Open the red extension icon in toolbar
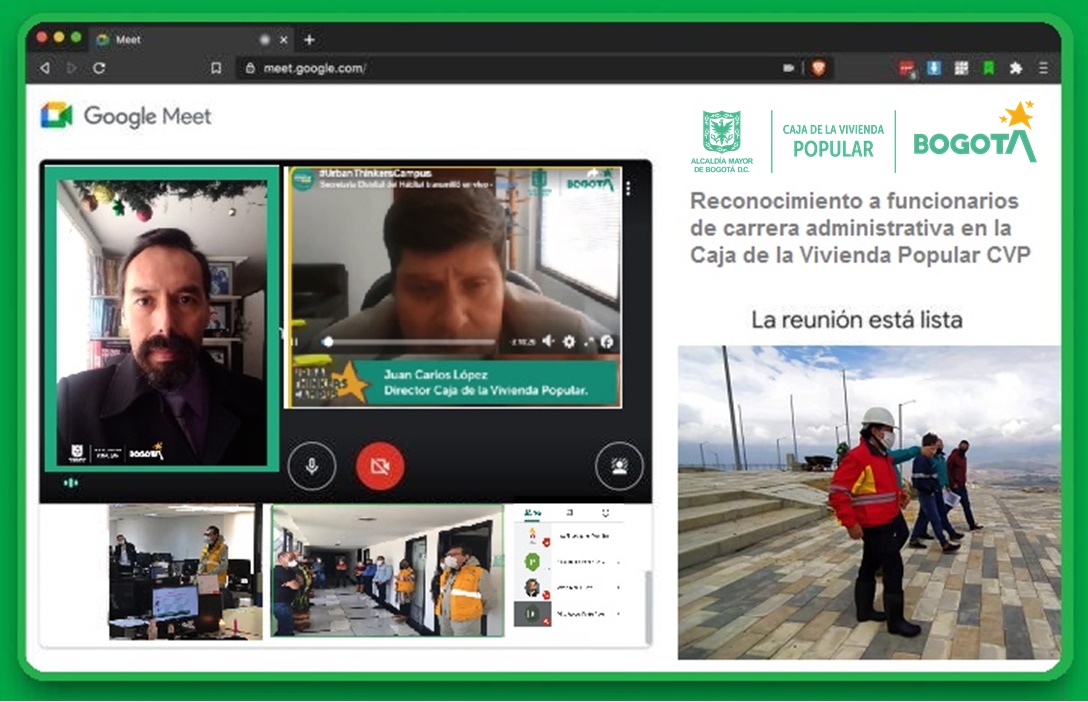This screenshot has width=1088, height=702. click(x=906, y=68)
